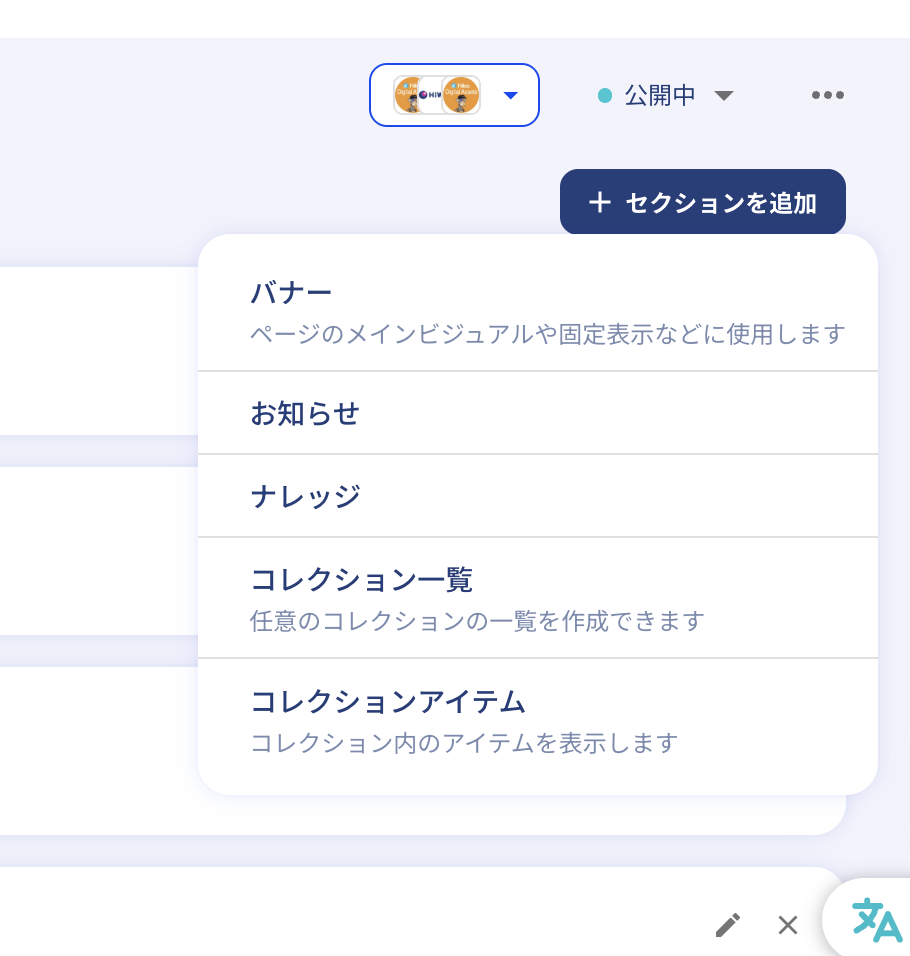
Task: Click the plus icon in セクションを追加
Action: tap(599, 203)
